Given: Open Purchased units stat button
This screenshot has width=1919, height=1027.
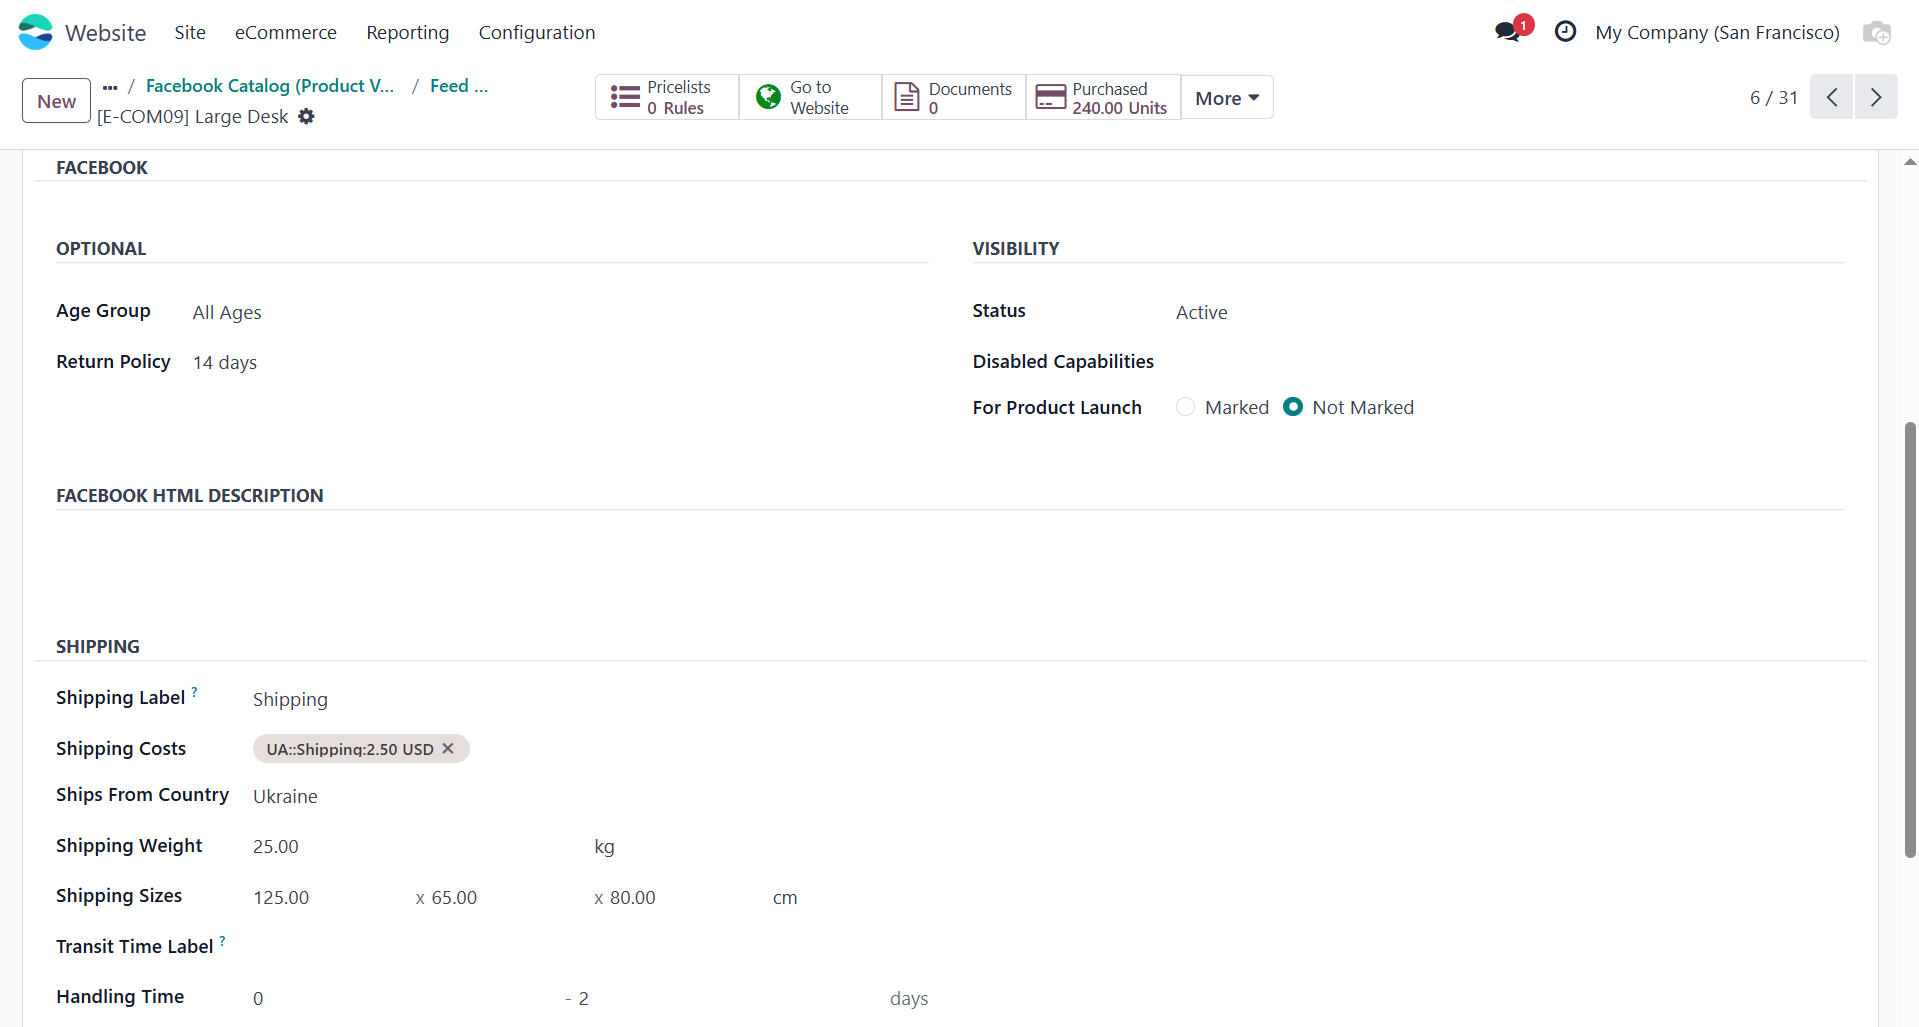Looking at the screenshot, I should (1103, 97).
